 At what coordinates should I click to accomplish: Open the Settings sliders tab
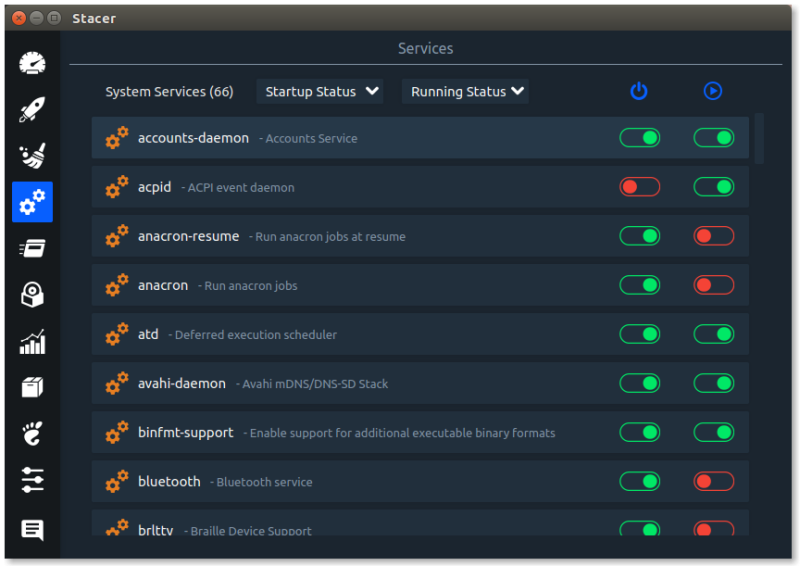(32, 481)
